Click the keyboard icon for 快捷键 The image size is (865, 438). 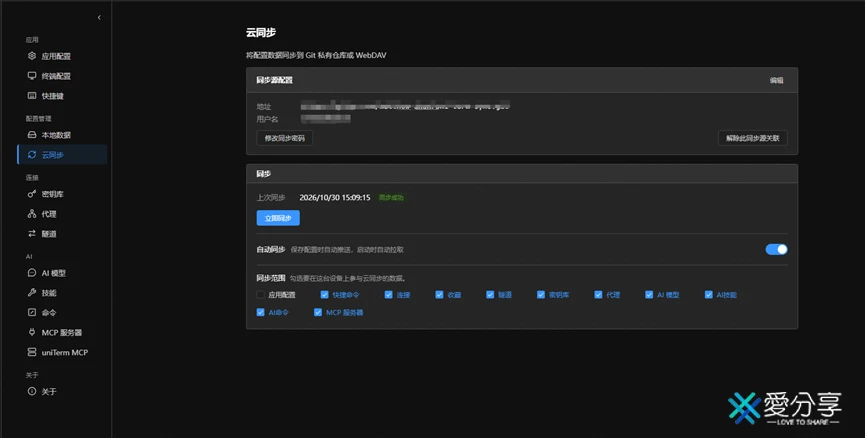click(32, 95)
